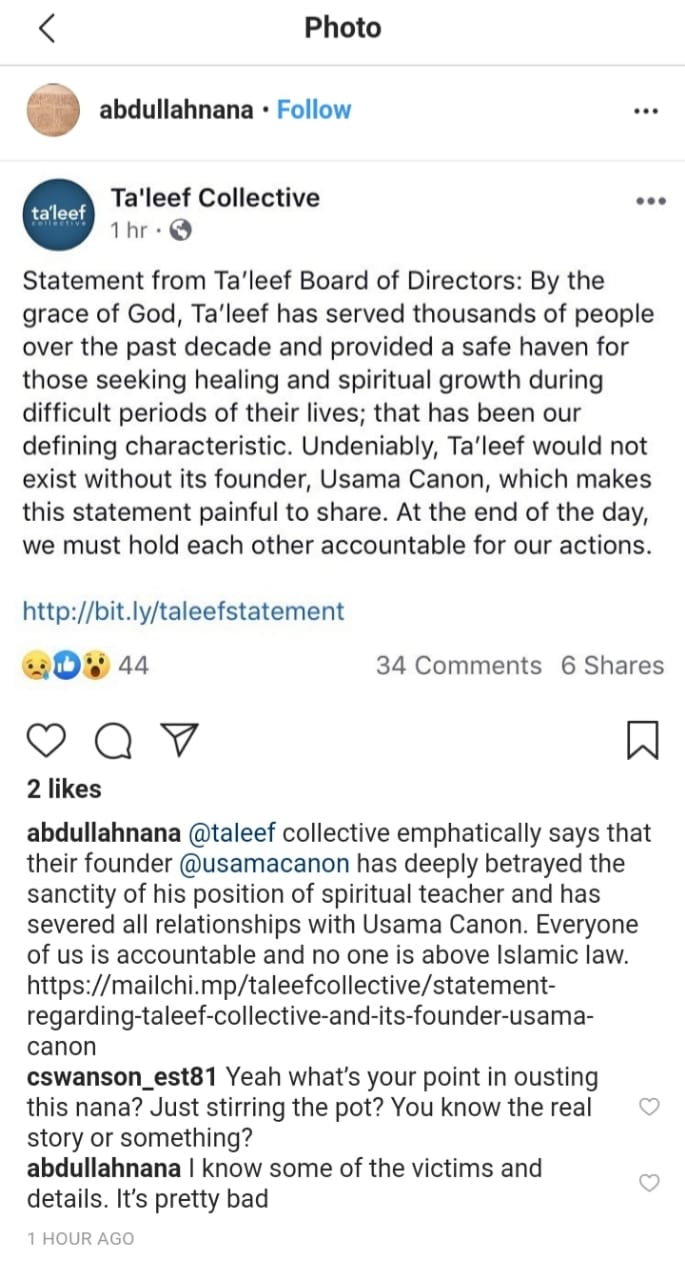Save post with bookmark icon
Image resolution: width=685 pixels, height=1280 pixels.
pos(641,740)
